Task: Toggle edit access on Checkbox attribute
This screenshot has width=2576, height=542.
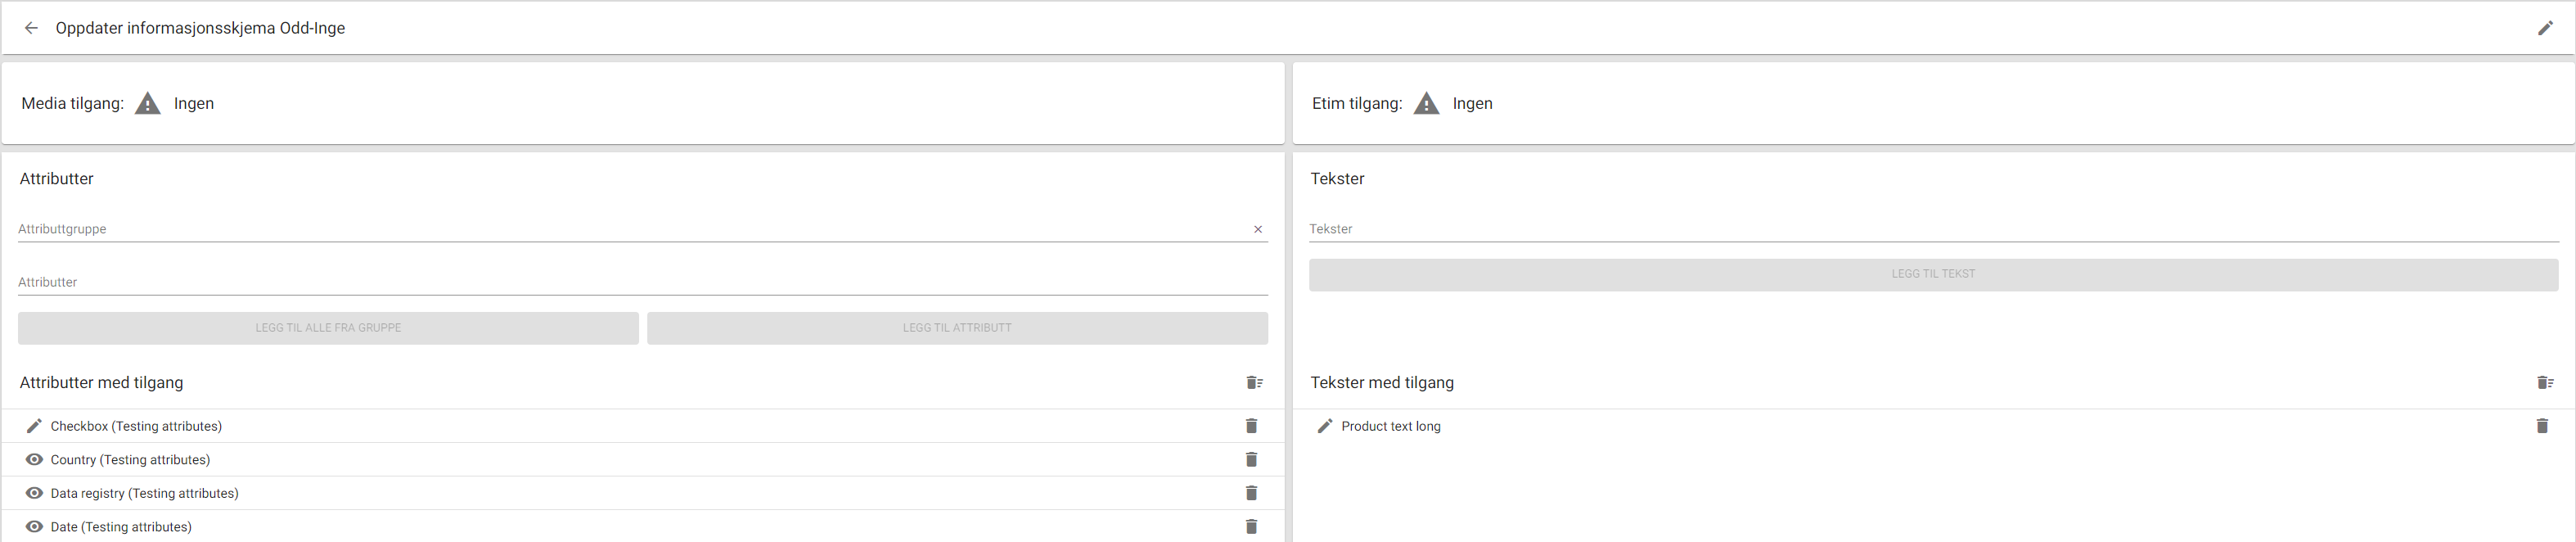Action: click(x=34, y=426)
